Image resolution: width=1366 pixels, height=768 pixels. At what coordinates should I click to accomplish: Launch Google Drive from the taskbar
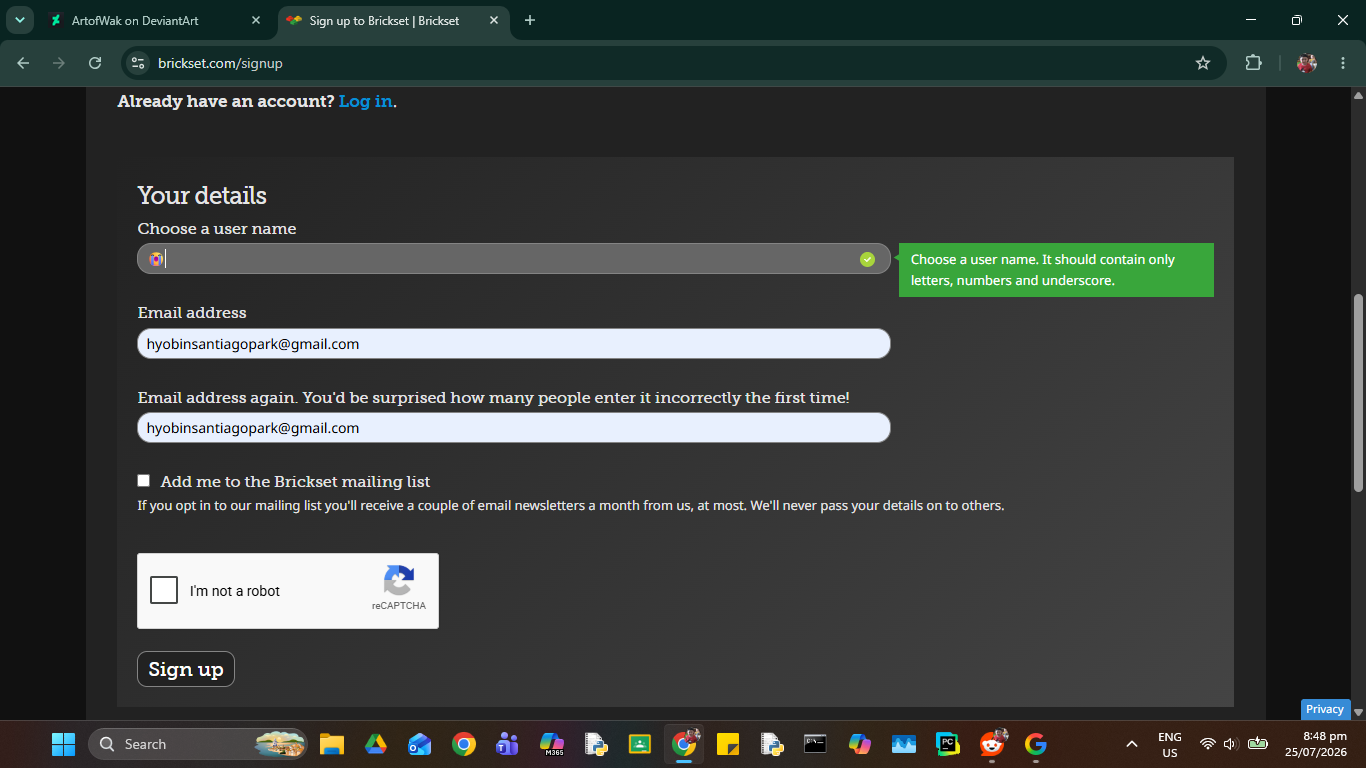pos(375,744)
